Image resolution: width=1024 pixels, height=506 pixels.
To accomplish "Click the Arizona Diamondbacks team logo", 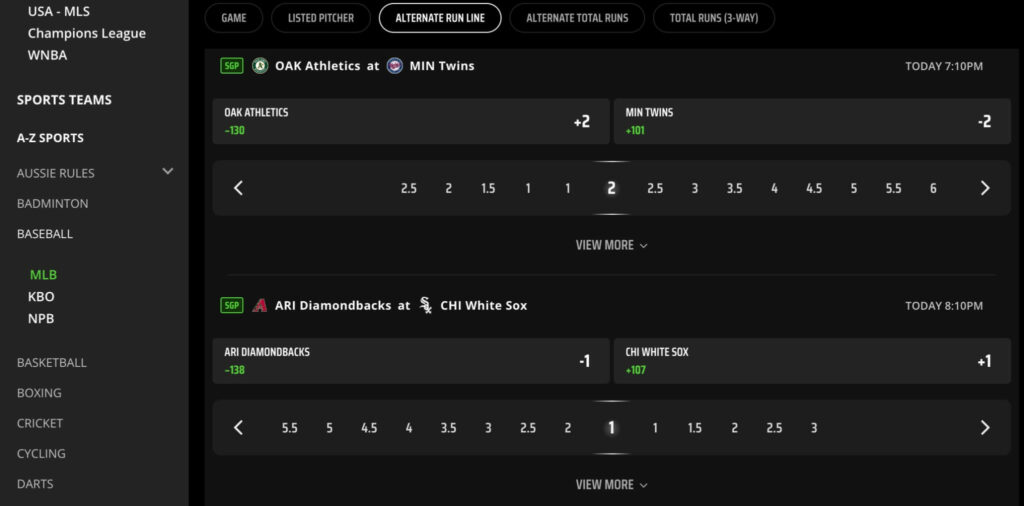I will (x=260, y=306).
